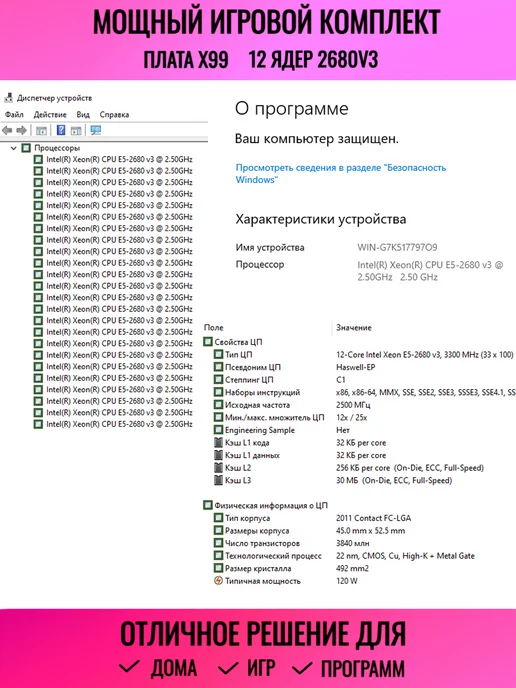Click the icon beside Число транзисторов

coord(219,543)
